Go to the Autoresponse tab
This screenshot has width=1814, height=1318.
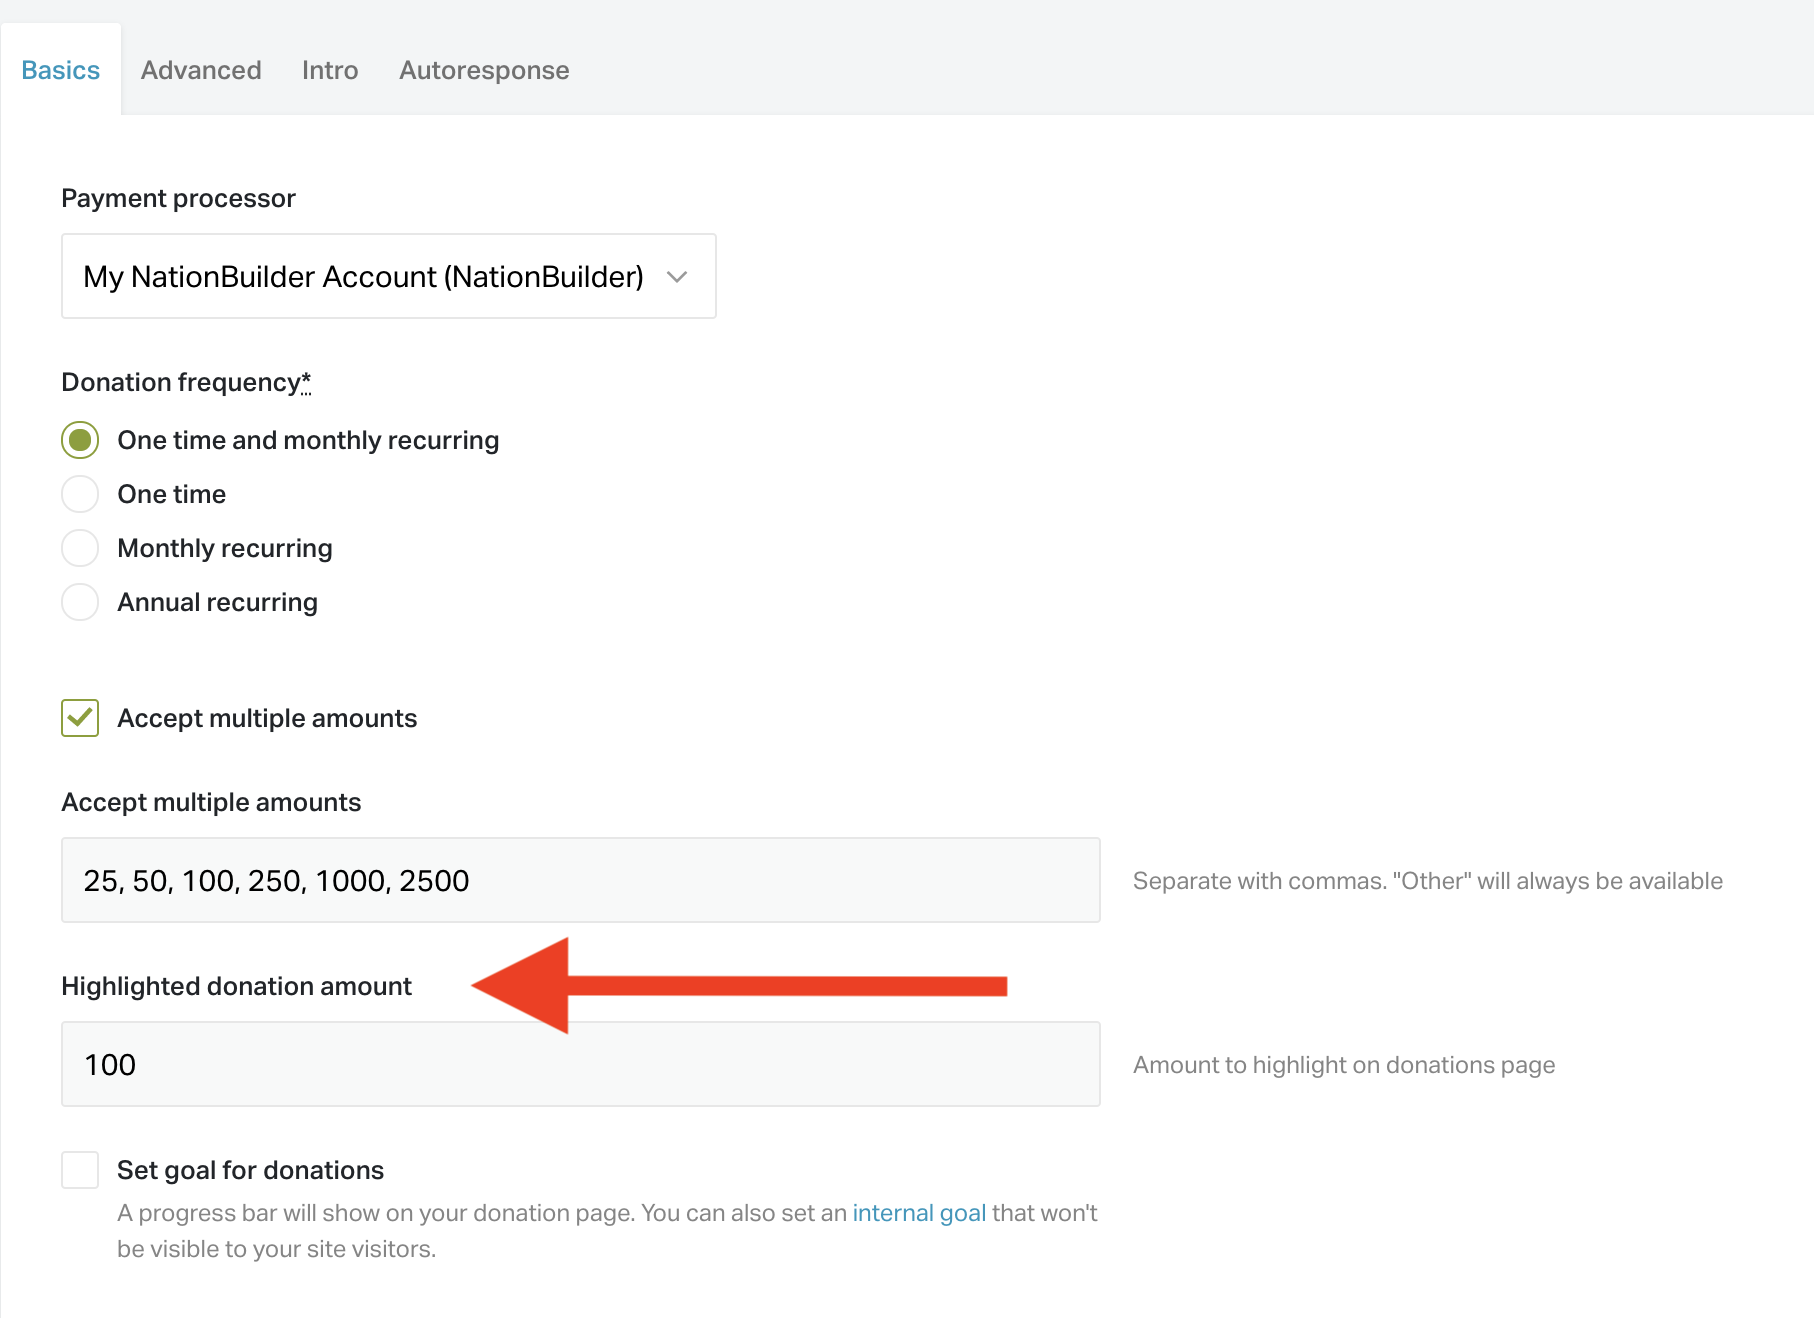(484, 70)
